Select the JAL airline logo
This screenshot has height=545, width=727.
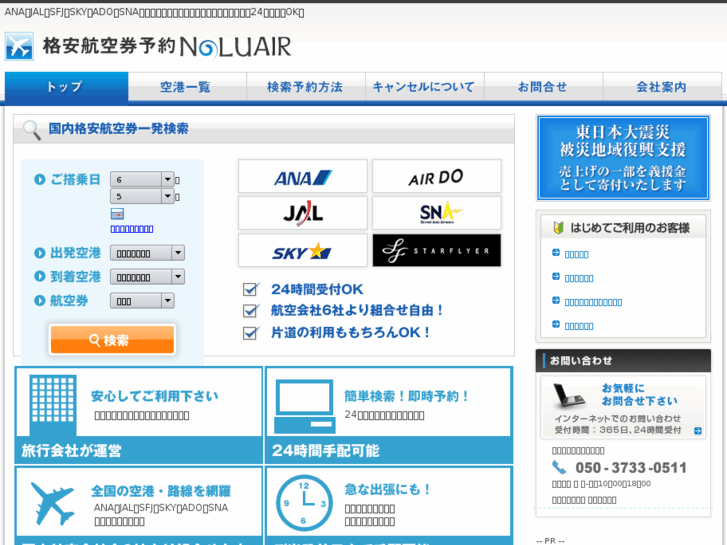tap(303, 213)
